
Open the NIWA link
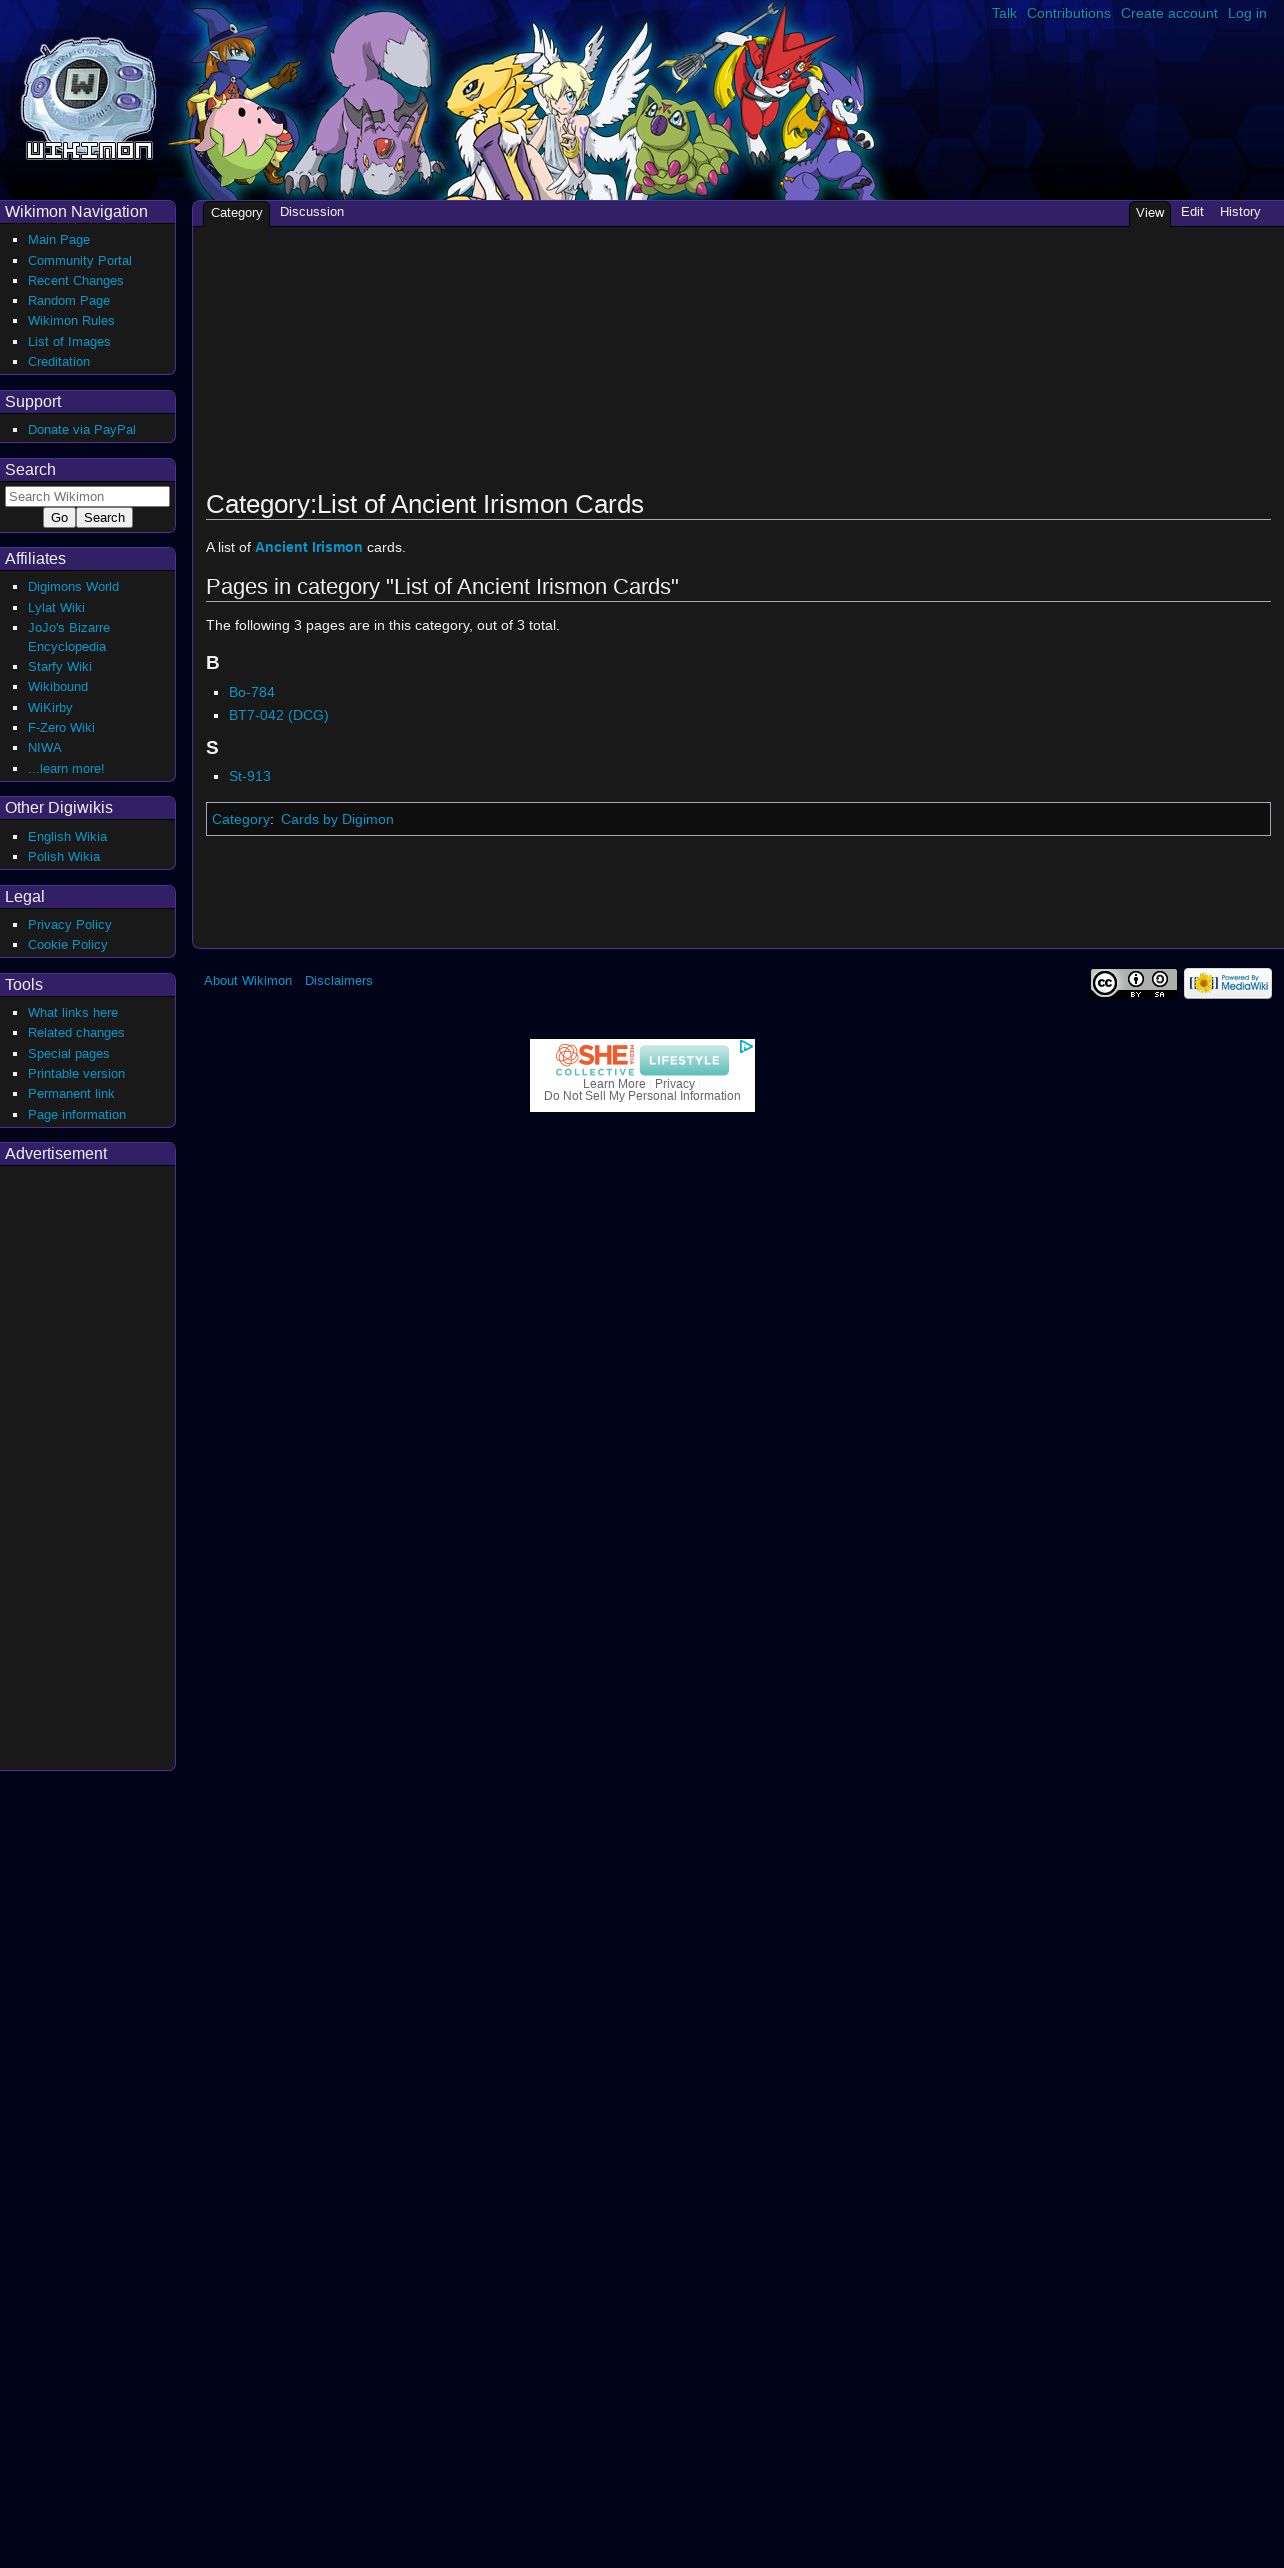click(45, 748)
